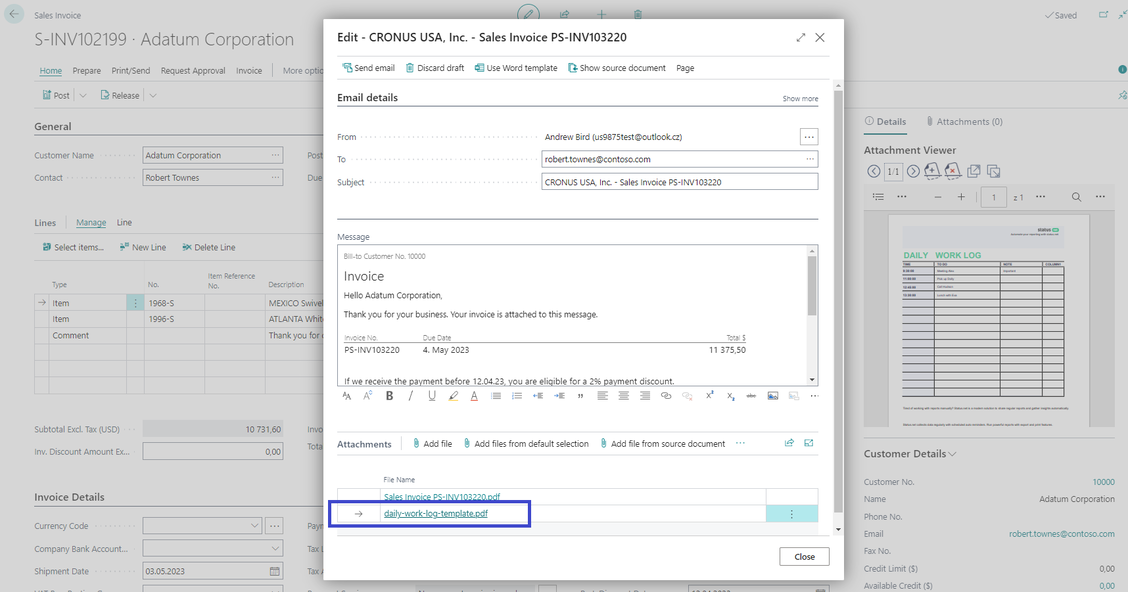The height and width of the screenshot is (592, 1128).
Task: Toggle italic formatting in message editor
Action: point(410,396)
